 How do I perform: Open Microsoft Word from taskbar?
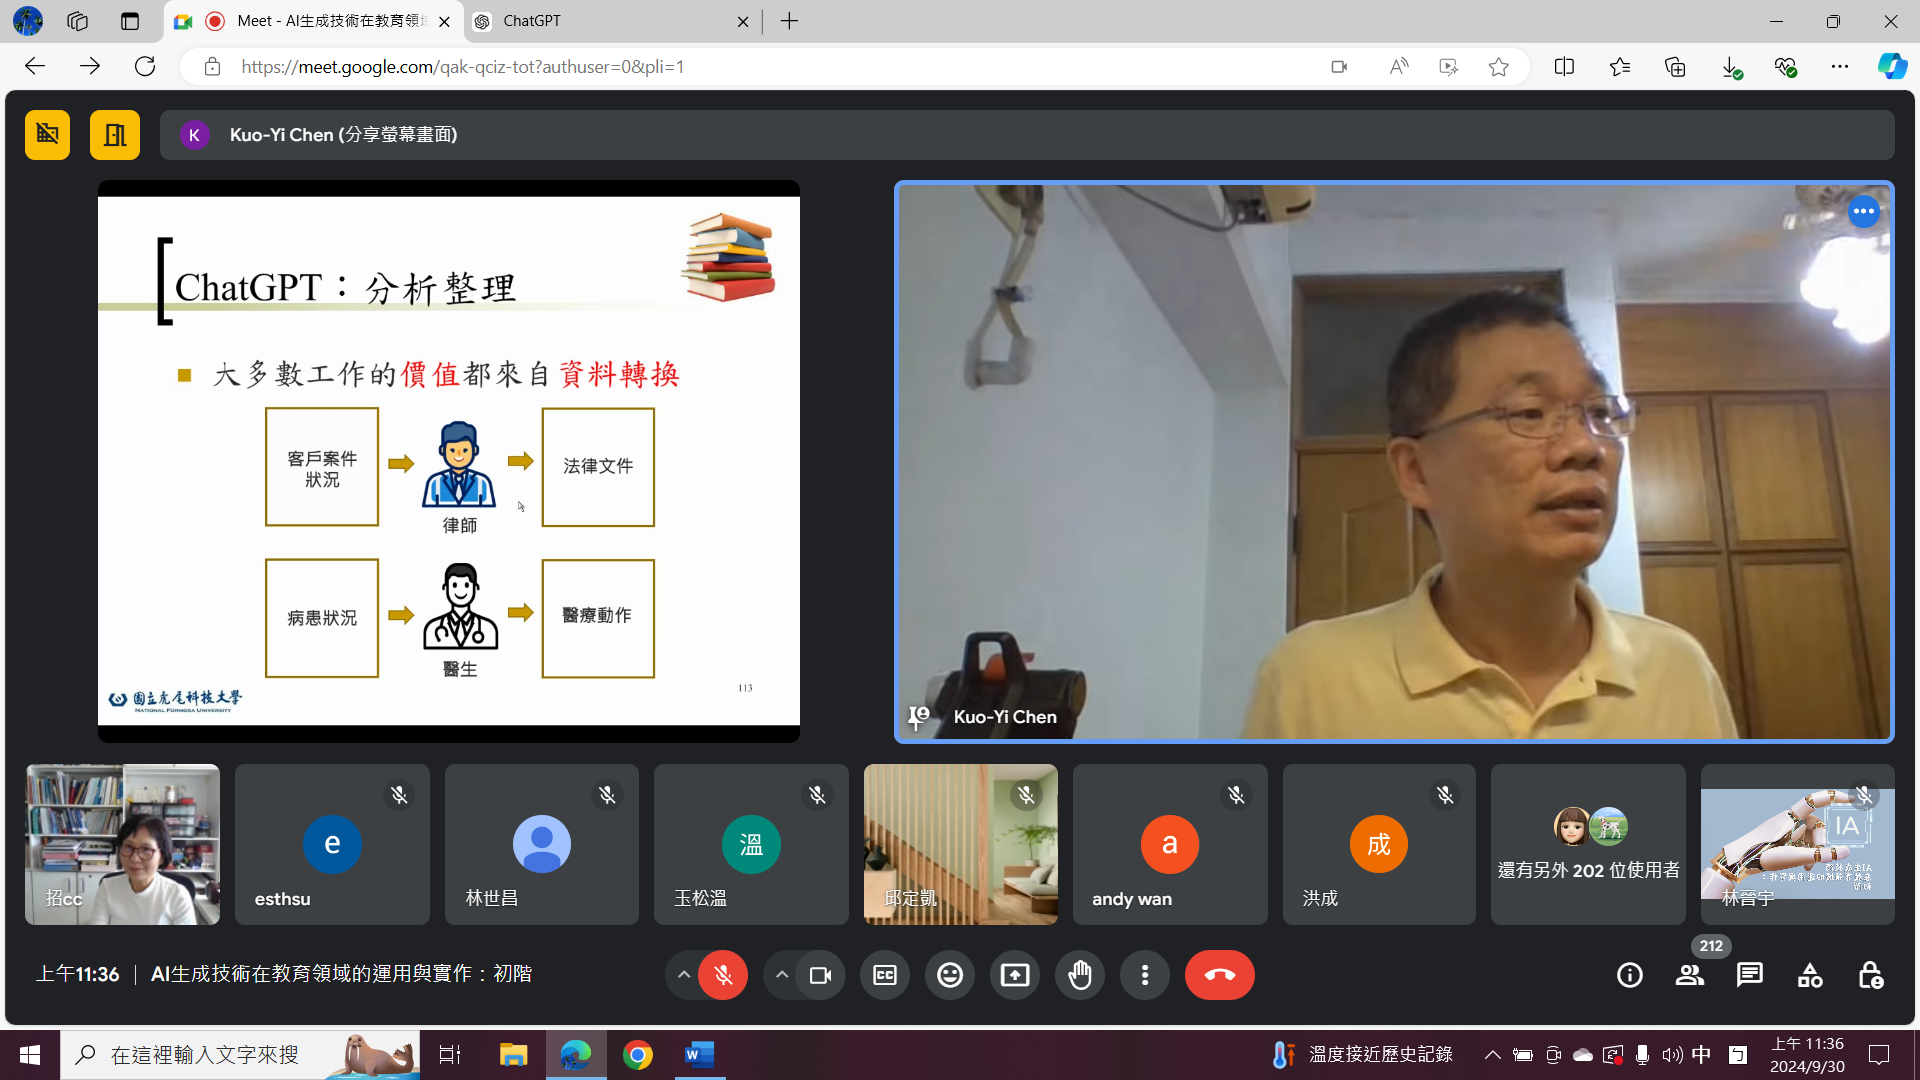coord(700,1055)
